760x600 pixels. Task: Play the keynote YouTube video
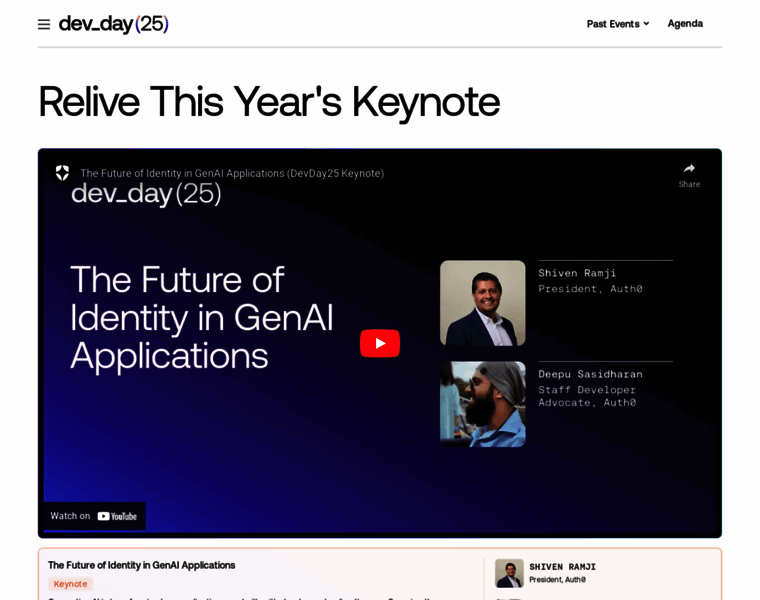[x=380, y=343]
